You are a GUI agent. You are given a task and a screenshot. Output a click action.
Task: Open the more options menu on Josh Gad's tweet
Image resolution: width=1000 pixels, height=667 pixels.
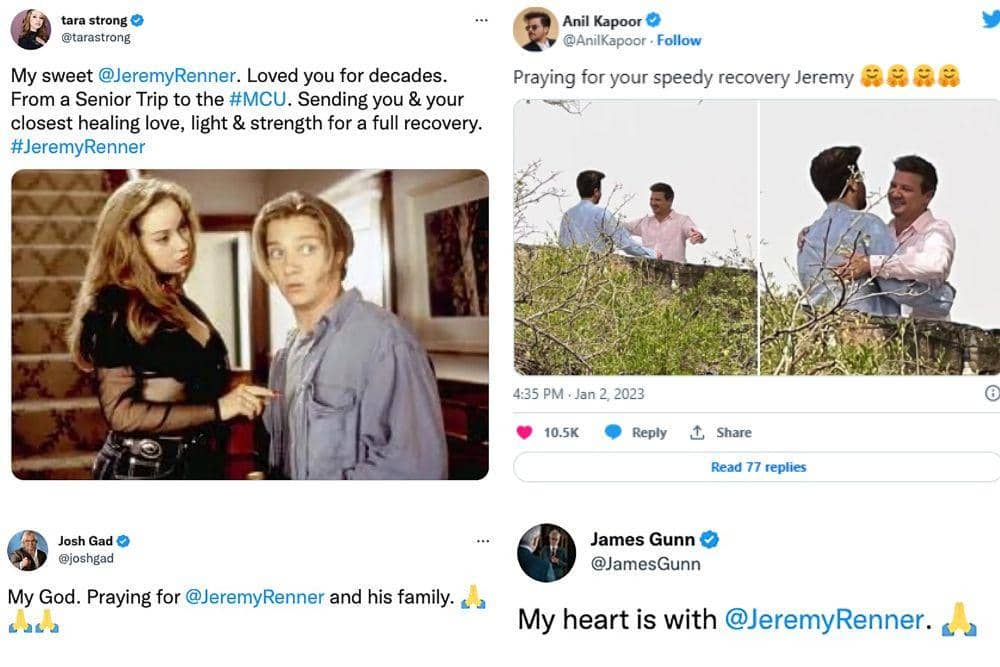coord(482,541)
